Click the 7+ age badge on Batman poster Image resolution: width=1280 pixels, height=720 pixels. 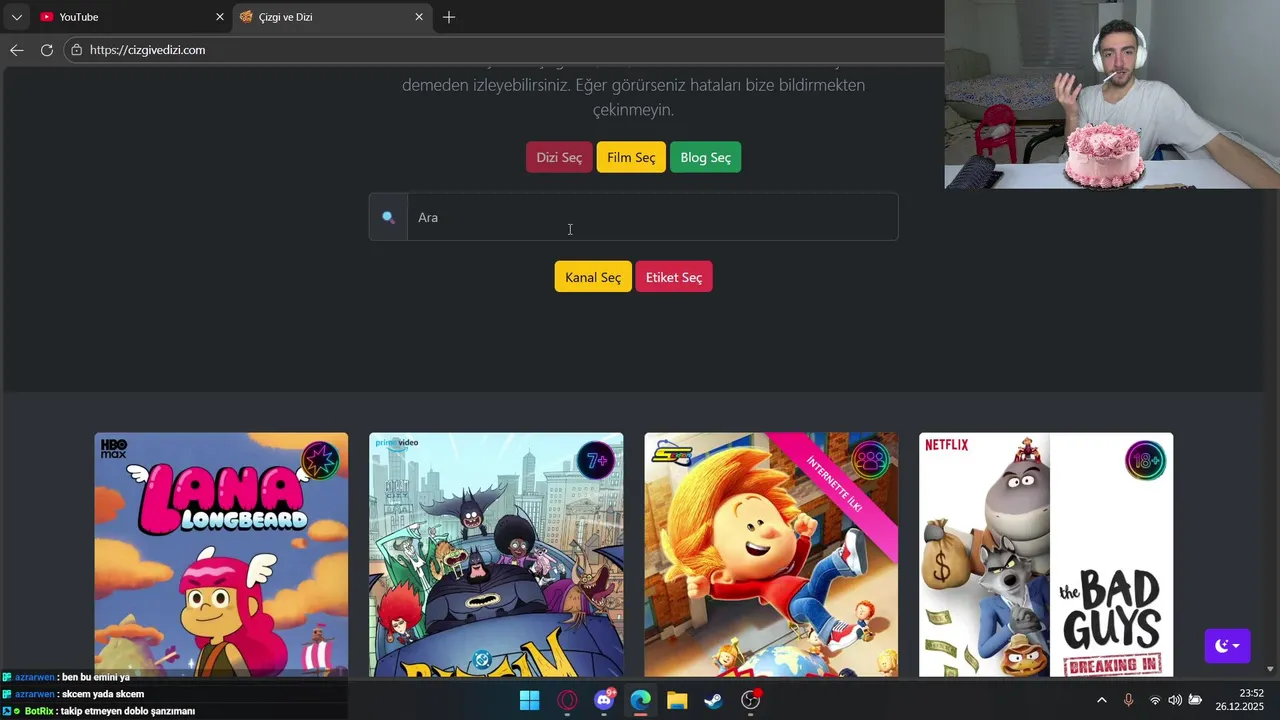tap(596, 461)
